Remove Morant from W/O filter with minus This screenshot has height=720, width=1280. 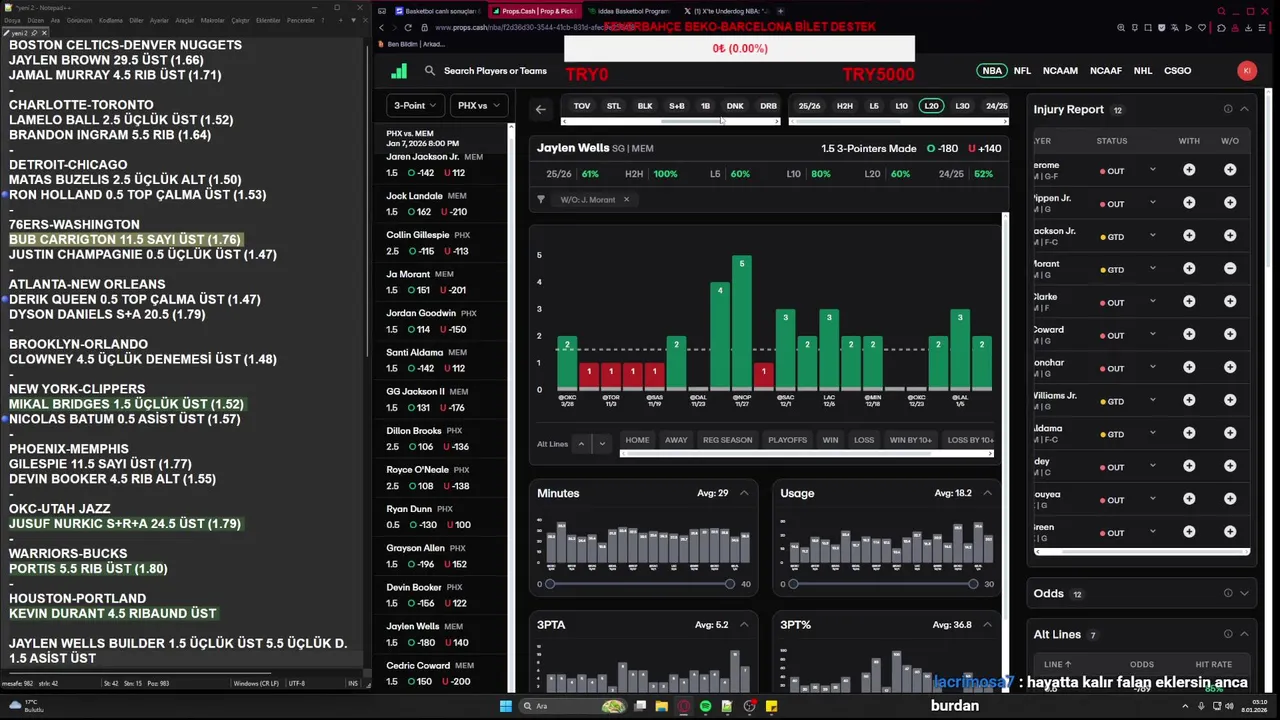(x=1230, y=269)
